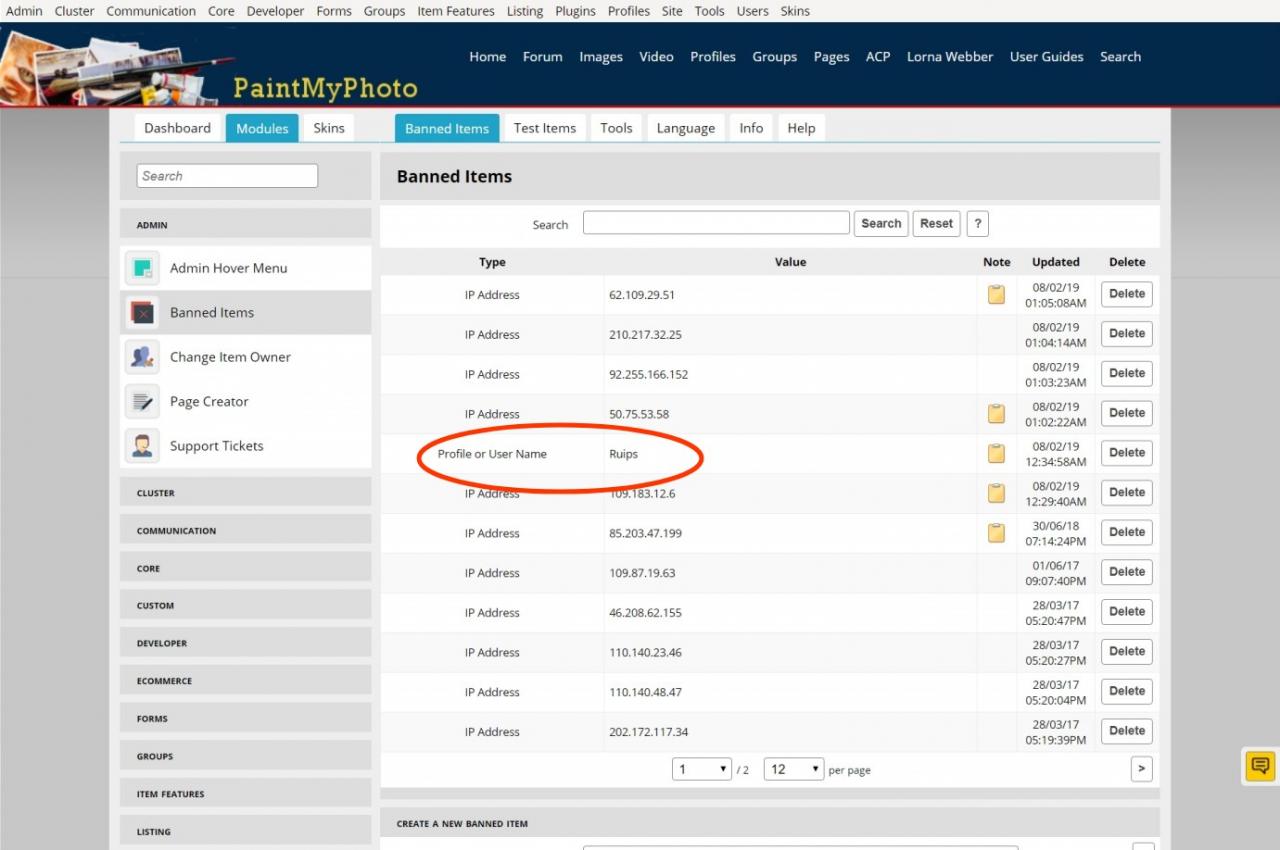
Task: Click the Updated column header
Action: point(1056,262)
